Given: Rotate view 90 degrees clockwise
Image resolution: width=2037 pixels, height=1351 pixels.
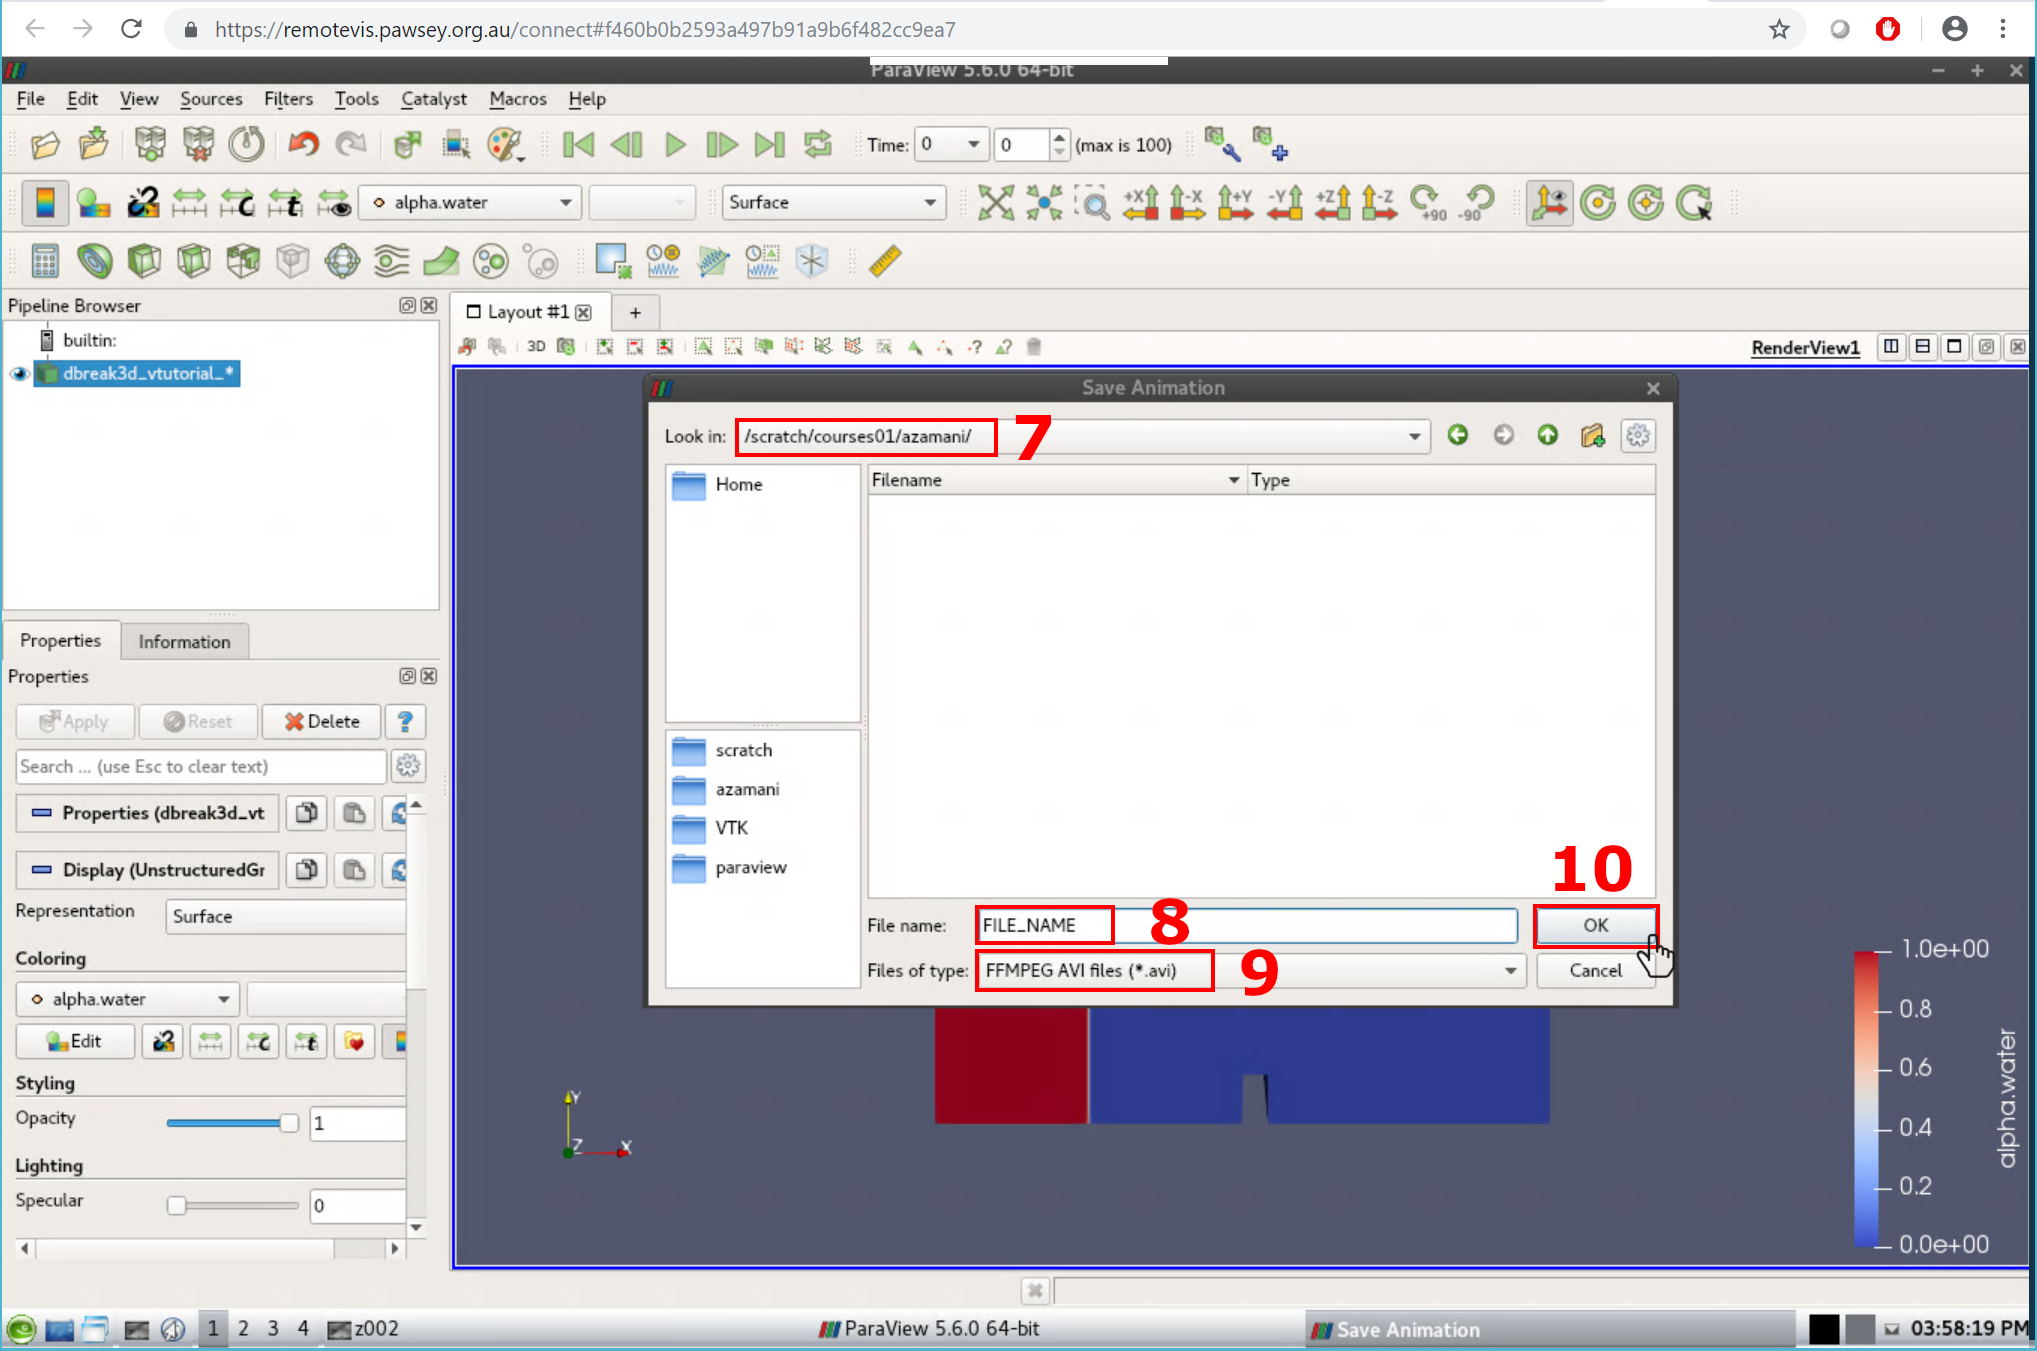Looking at the screenshot, I should pyautogui.click(x=1428, y=203).
